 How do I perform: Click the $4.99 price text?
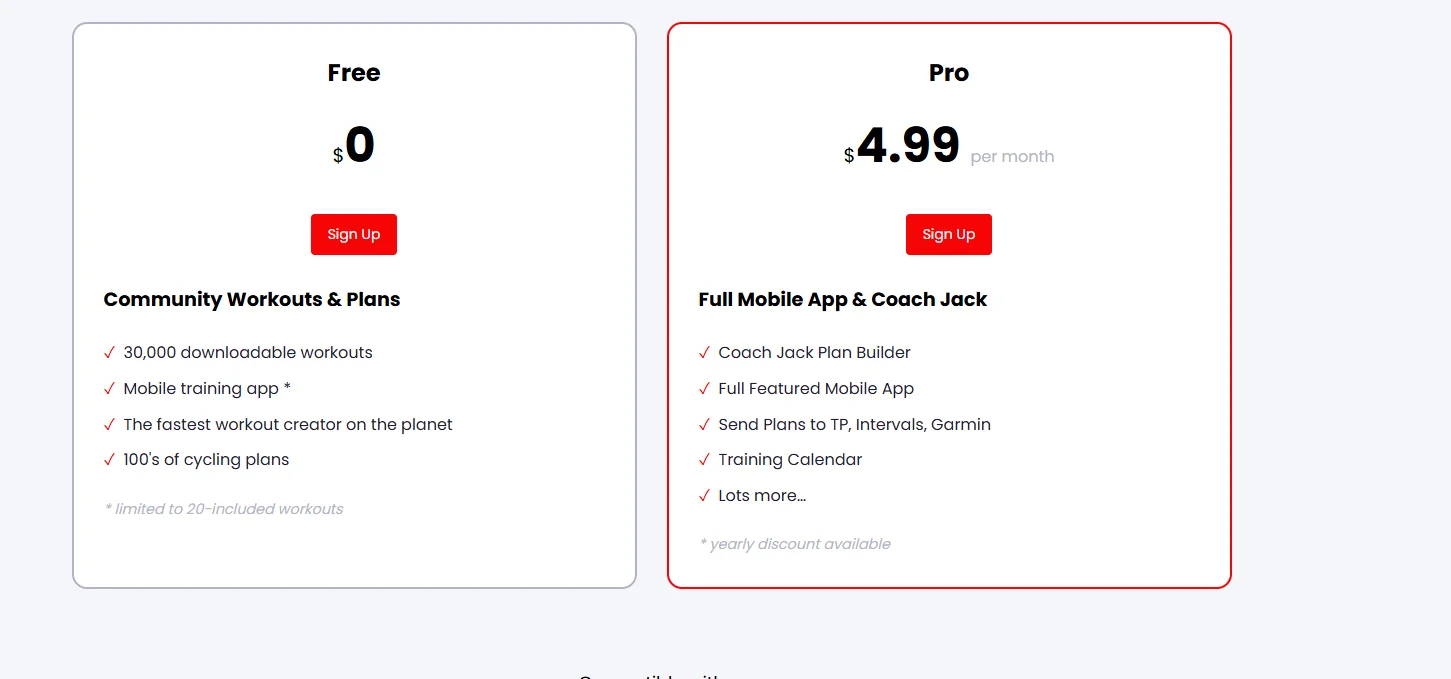click(906, 146)
